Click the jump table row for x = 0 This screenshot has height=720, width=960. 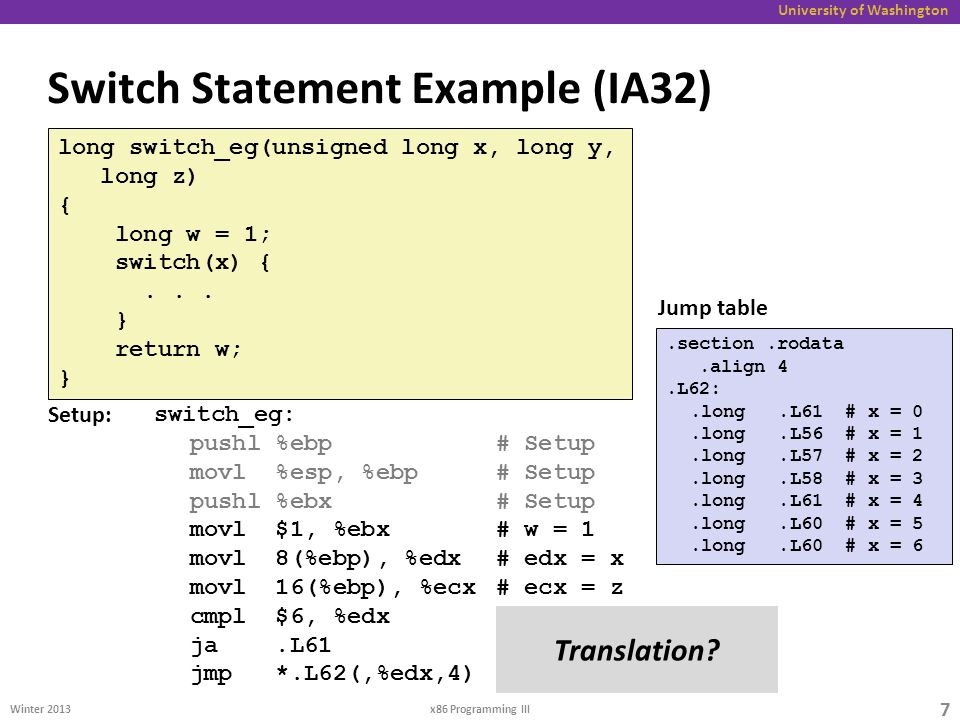click(807, 411)
